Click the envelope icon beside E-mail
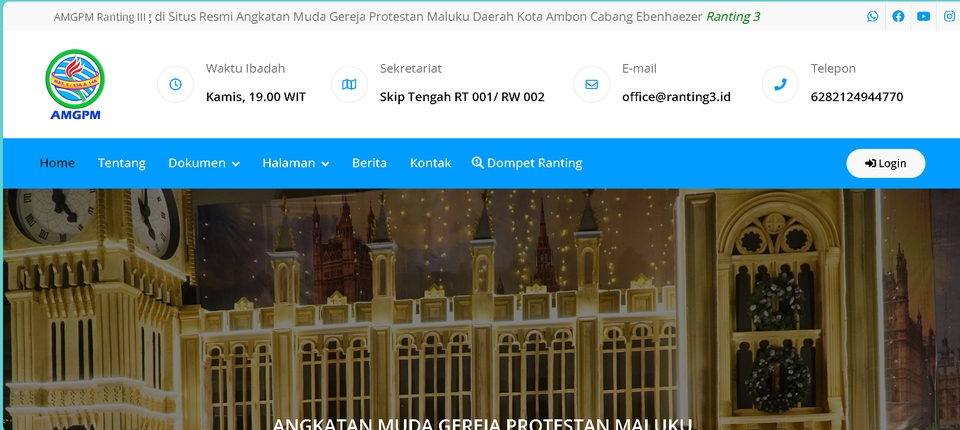This screenshot has height=430, width=960. click(591, 85)
